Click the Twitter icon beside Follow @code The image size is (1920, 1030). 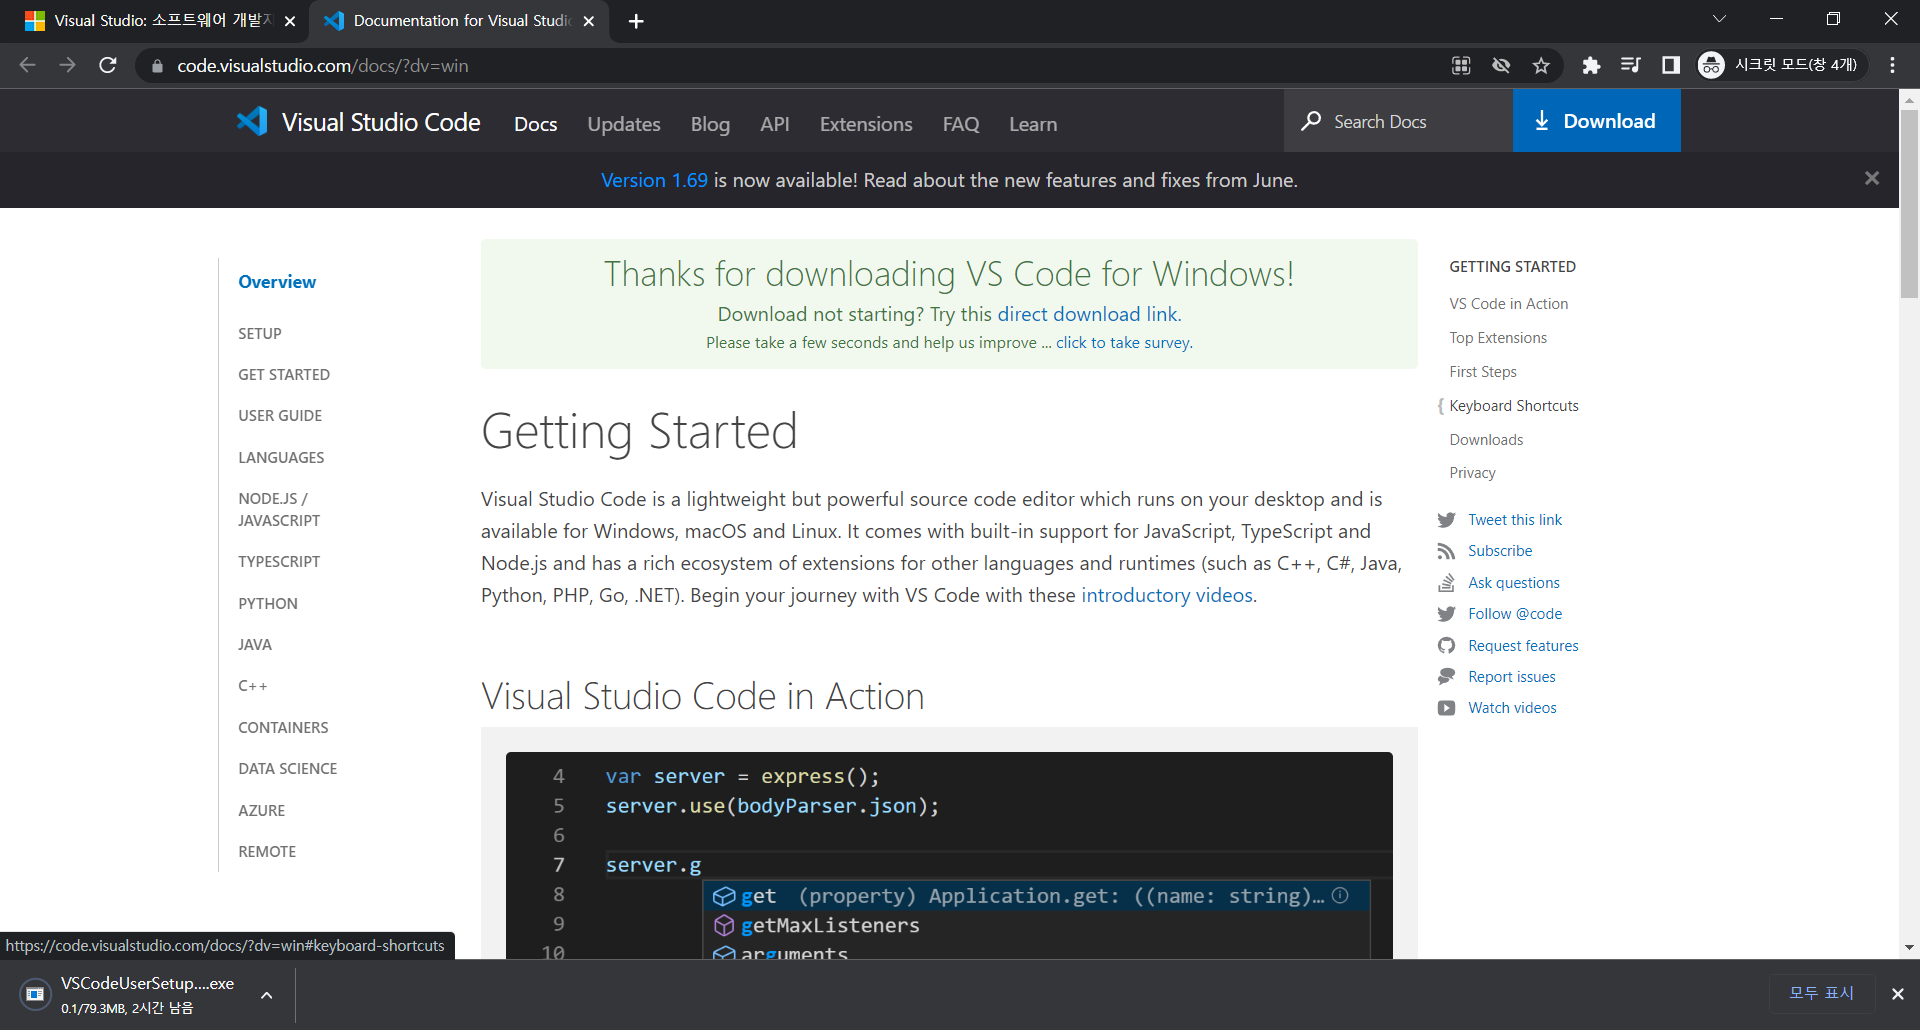coord(1446,614)
